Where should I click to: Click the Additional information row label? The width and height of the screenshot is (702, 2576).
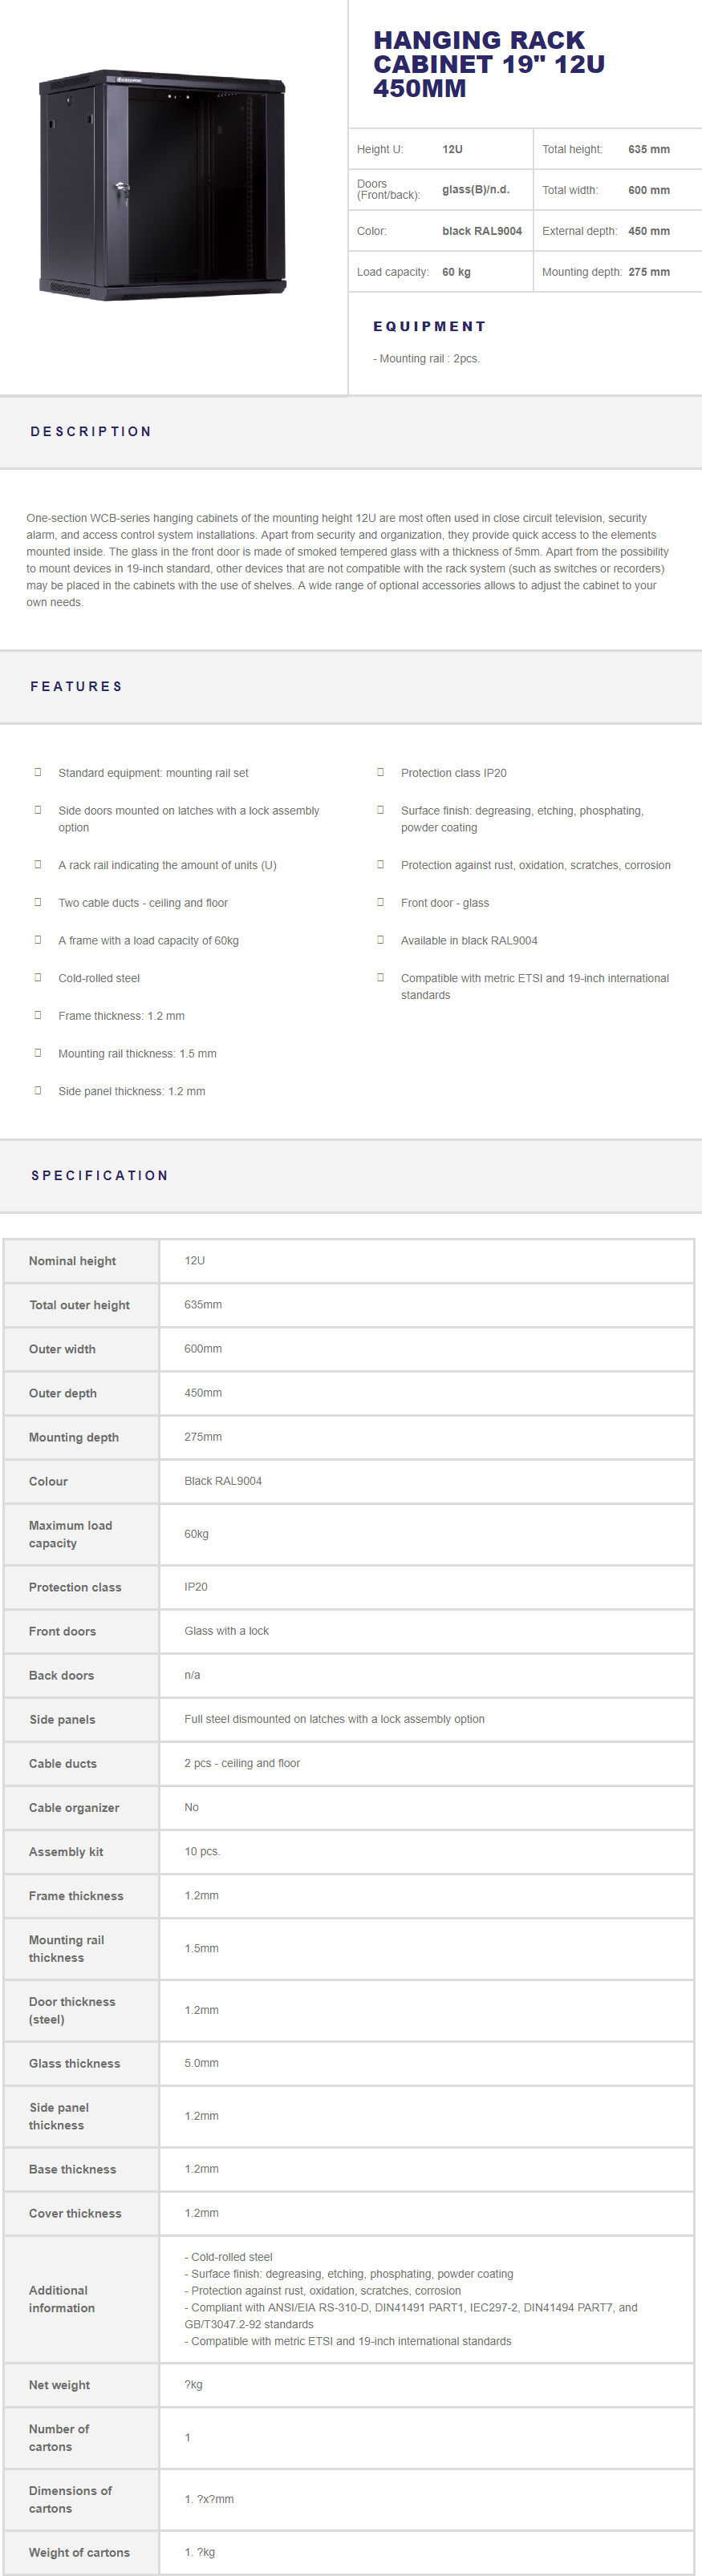(x=62, y=2299)
